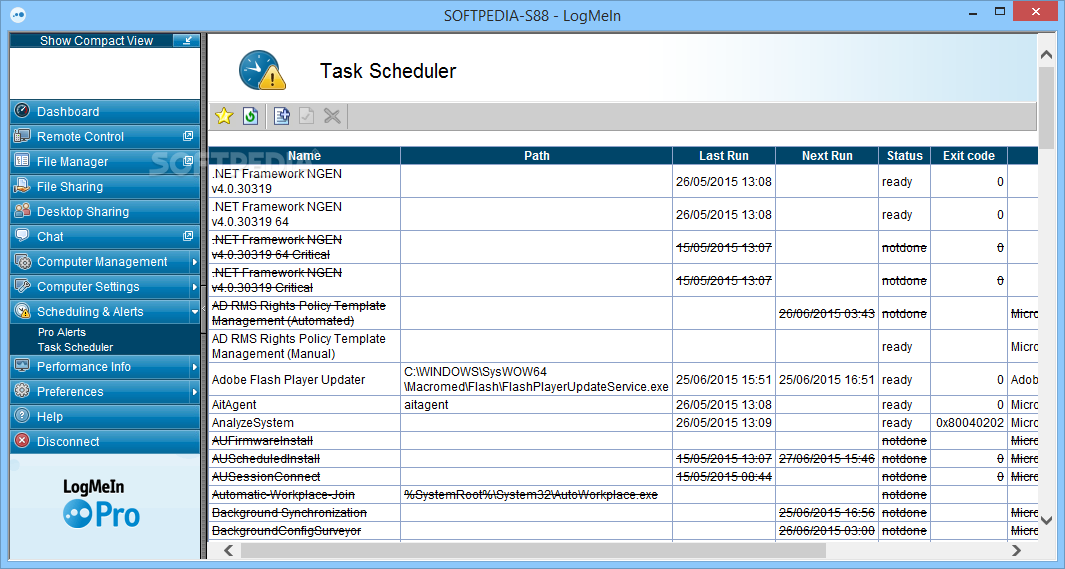
Task: Open File Manager in new window icon
Action: tap(188, 161)
